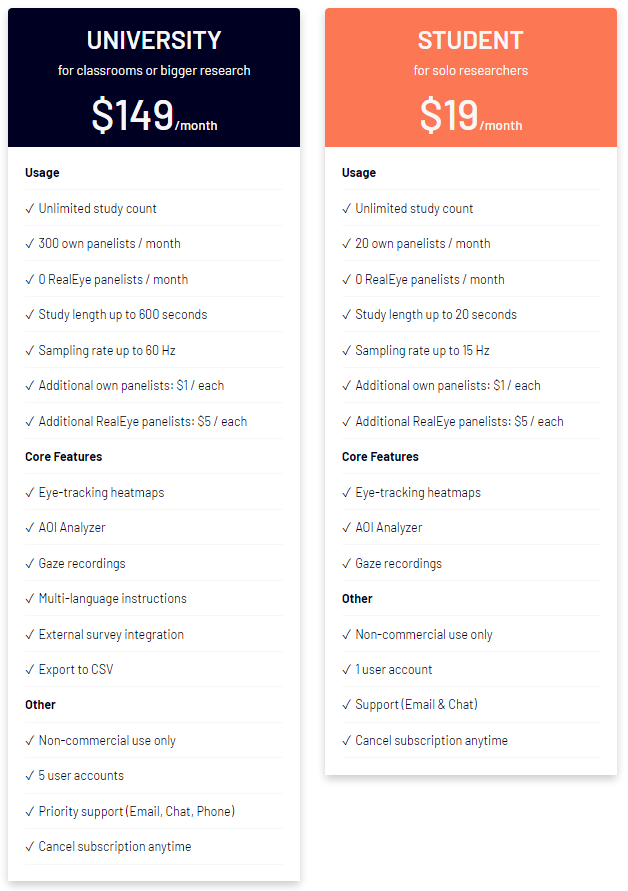Click checkmark beside 300 own panelists
This screenshot has width=628, height=891.
point(30,244)
